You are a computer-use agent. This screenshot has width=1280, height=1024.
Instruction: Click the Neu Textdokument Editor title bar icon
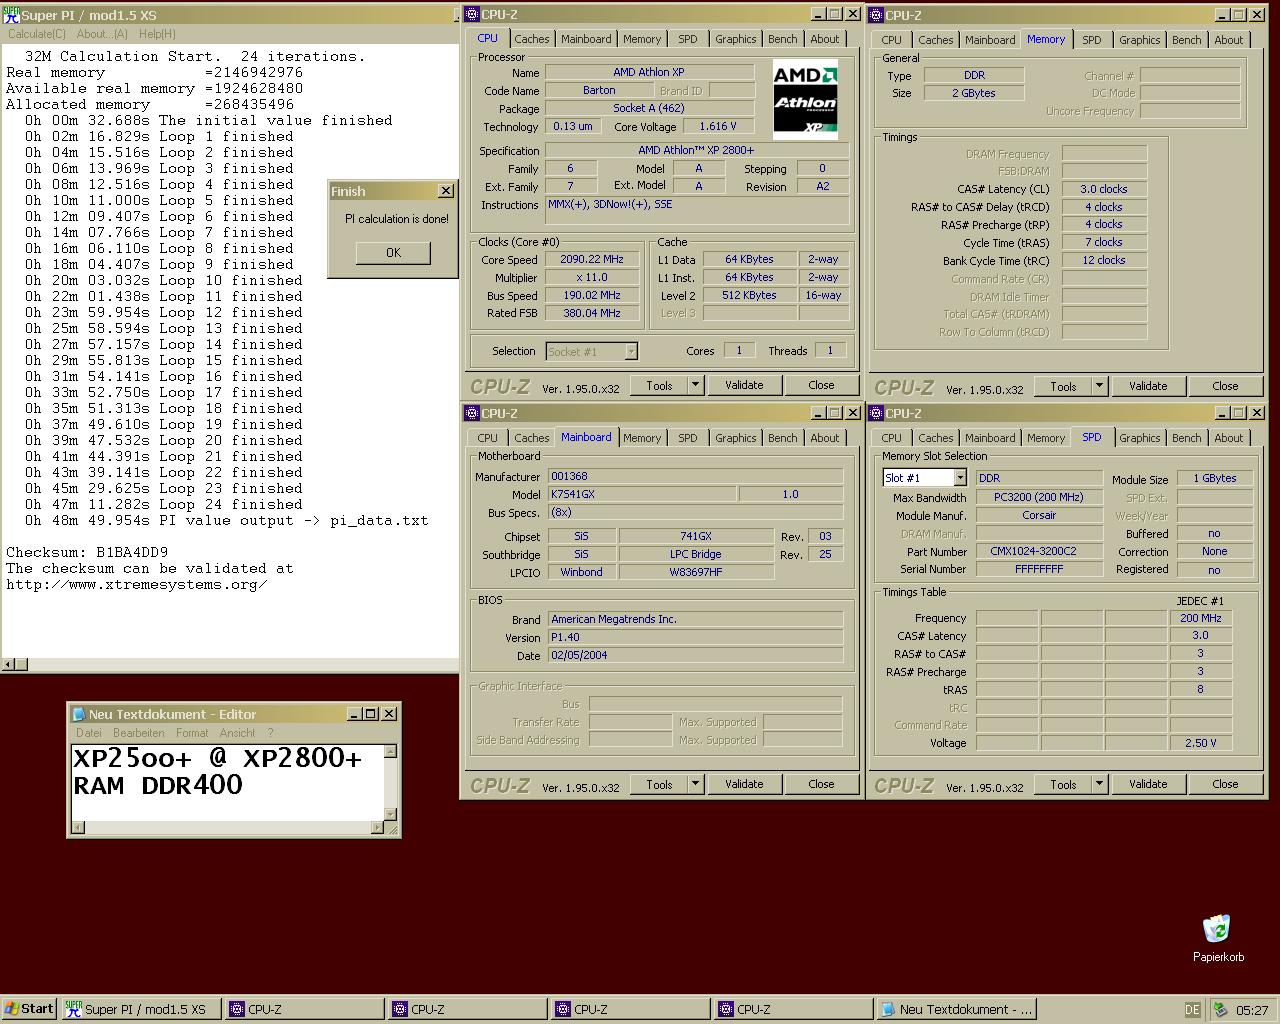click(78, 714)
